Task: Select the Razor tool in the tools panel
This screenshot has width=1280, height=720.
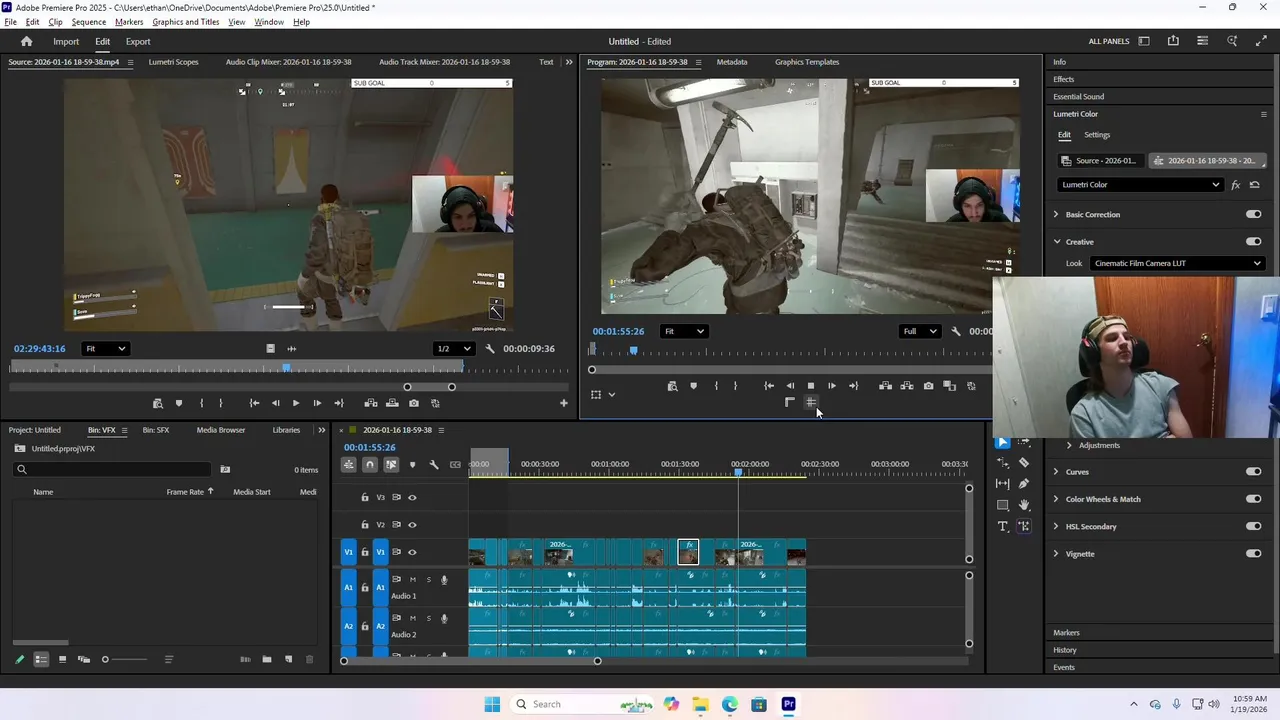Action: pos(1024,463)
